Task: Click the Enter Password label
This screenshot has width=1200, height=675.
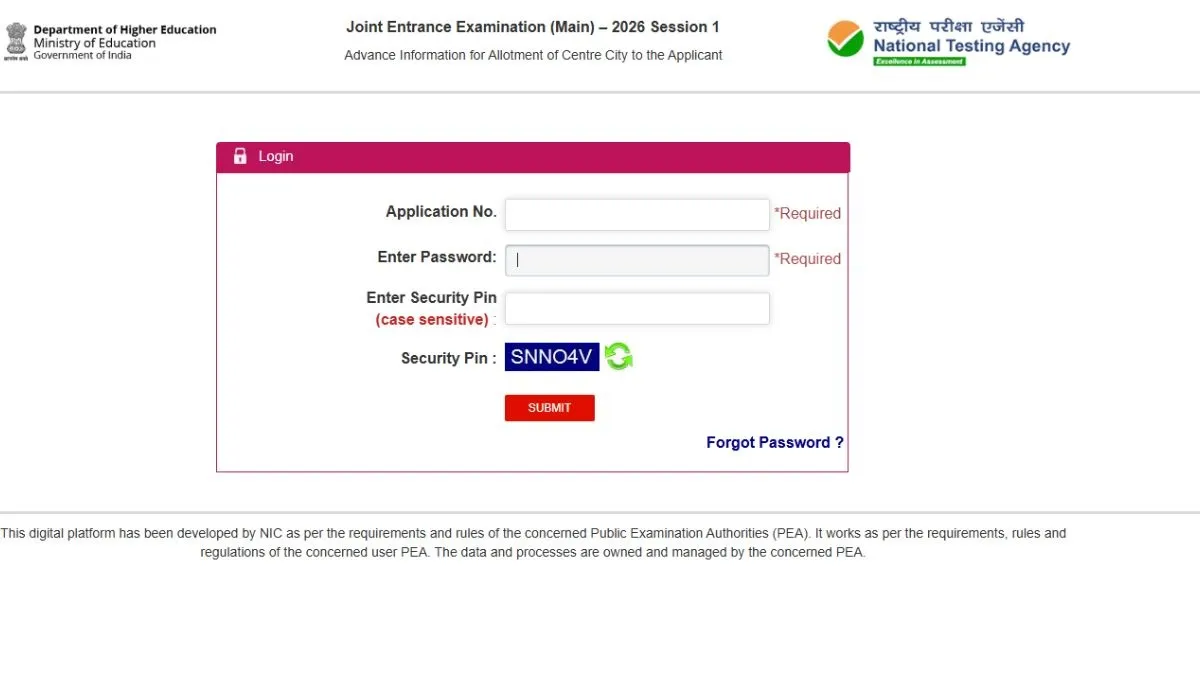Action: coord(436,257)
